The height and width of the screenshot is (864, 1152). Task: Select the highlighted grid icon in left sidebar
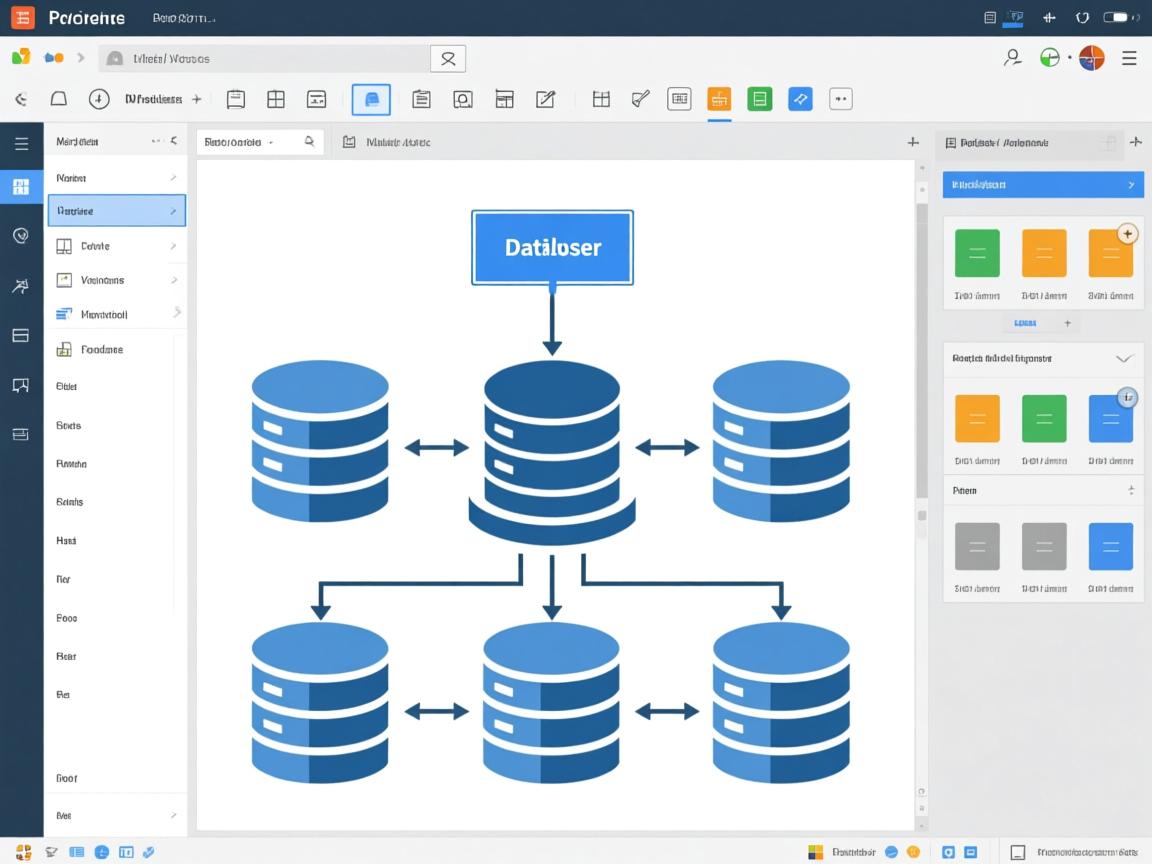click(x=21, y=187)
